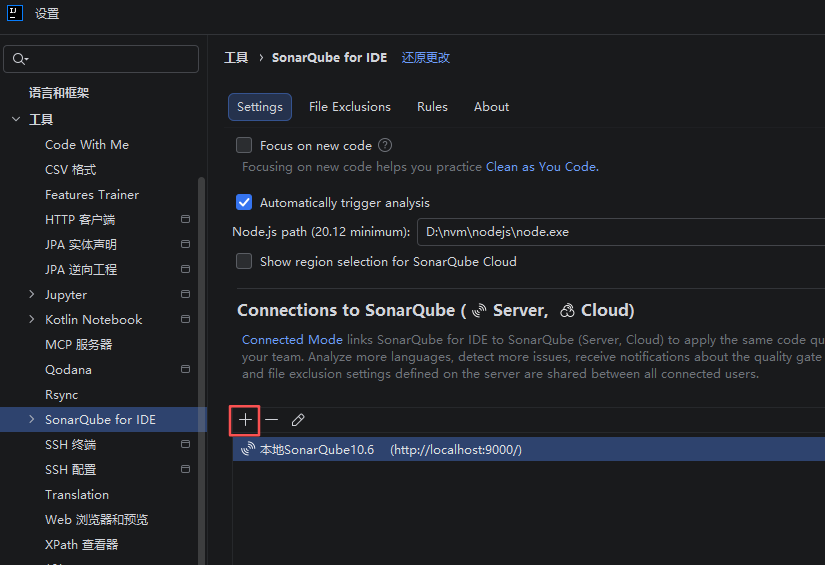825x565 pixels.
Task: Open Qodana settings
Action: tap(68, 370)
